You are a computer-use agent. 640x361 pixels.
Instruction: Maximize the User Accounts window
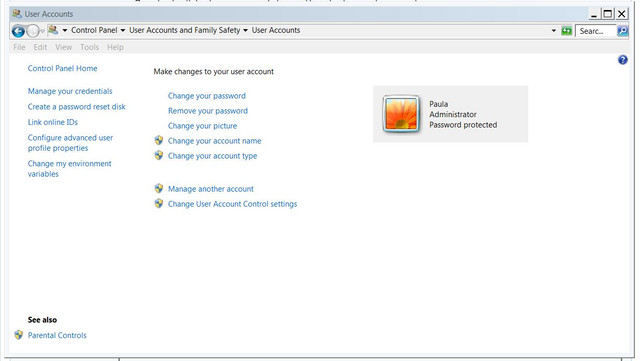pos(608,14)
